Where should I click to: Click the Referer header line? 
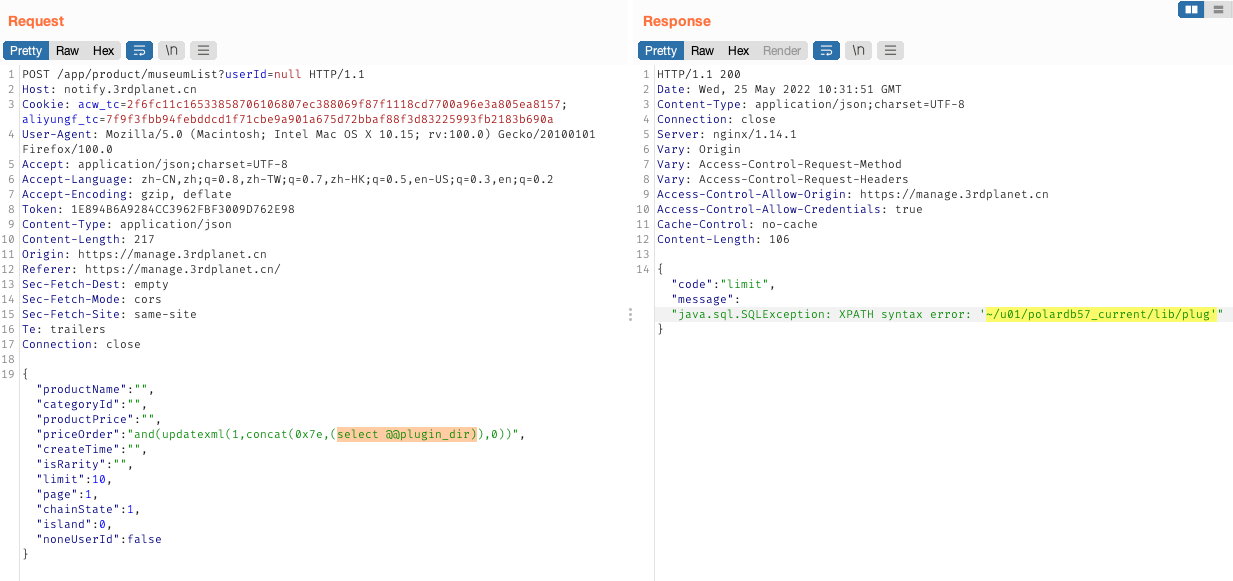coord(151,270)
